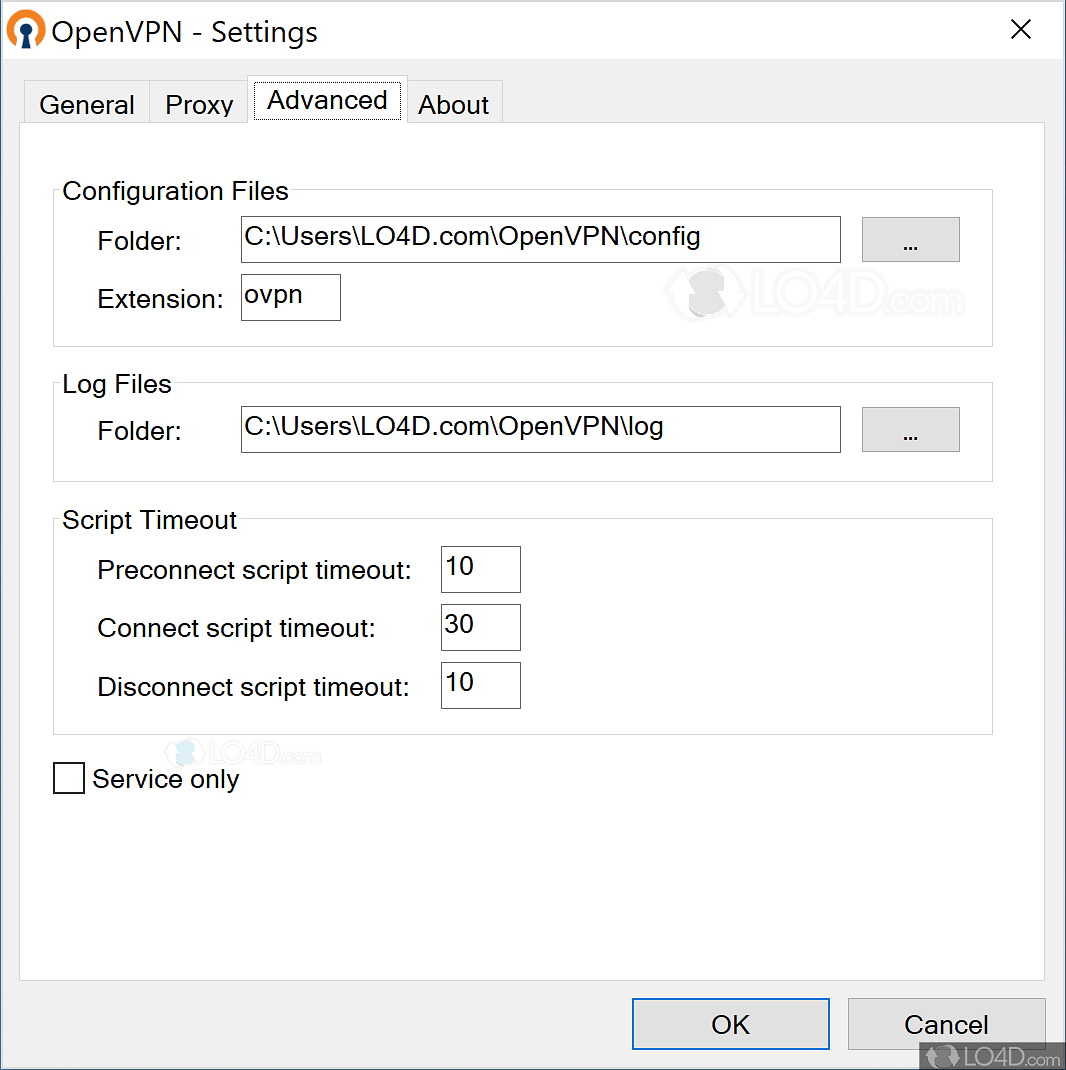Screen dimensions: 1066x1070
Task: Edit the configuration files folder path
Action: [541, 240]
